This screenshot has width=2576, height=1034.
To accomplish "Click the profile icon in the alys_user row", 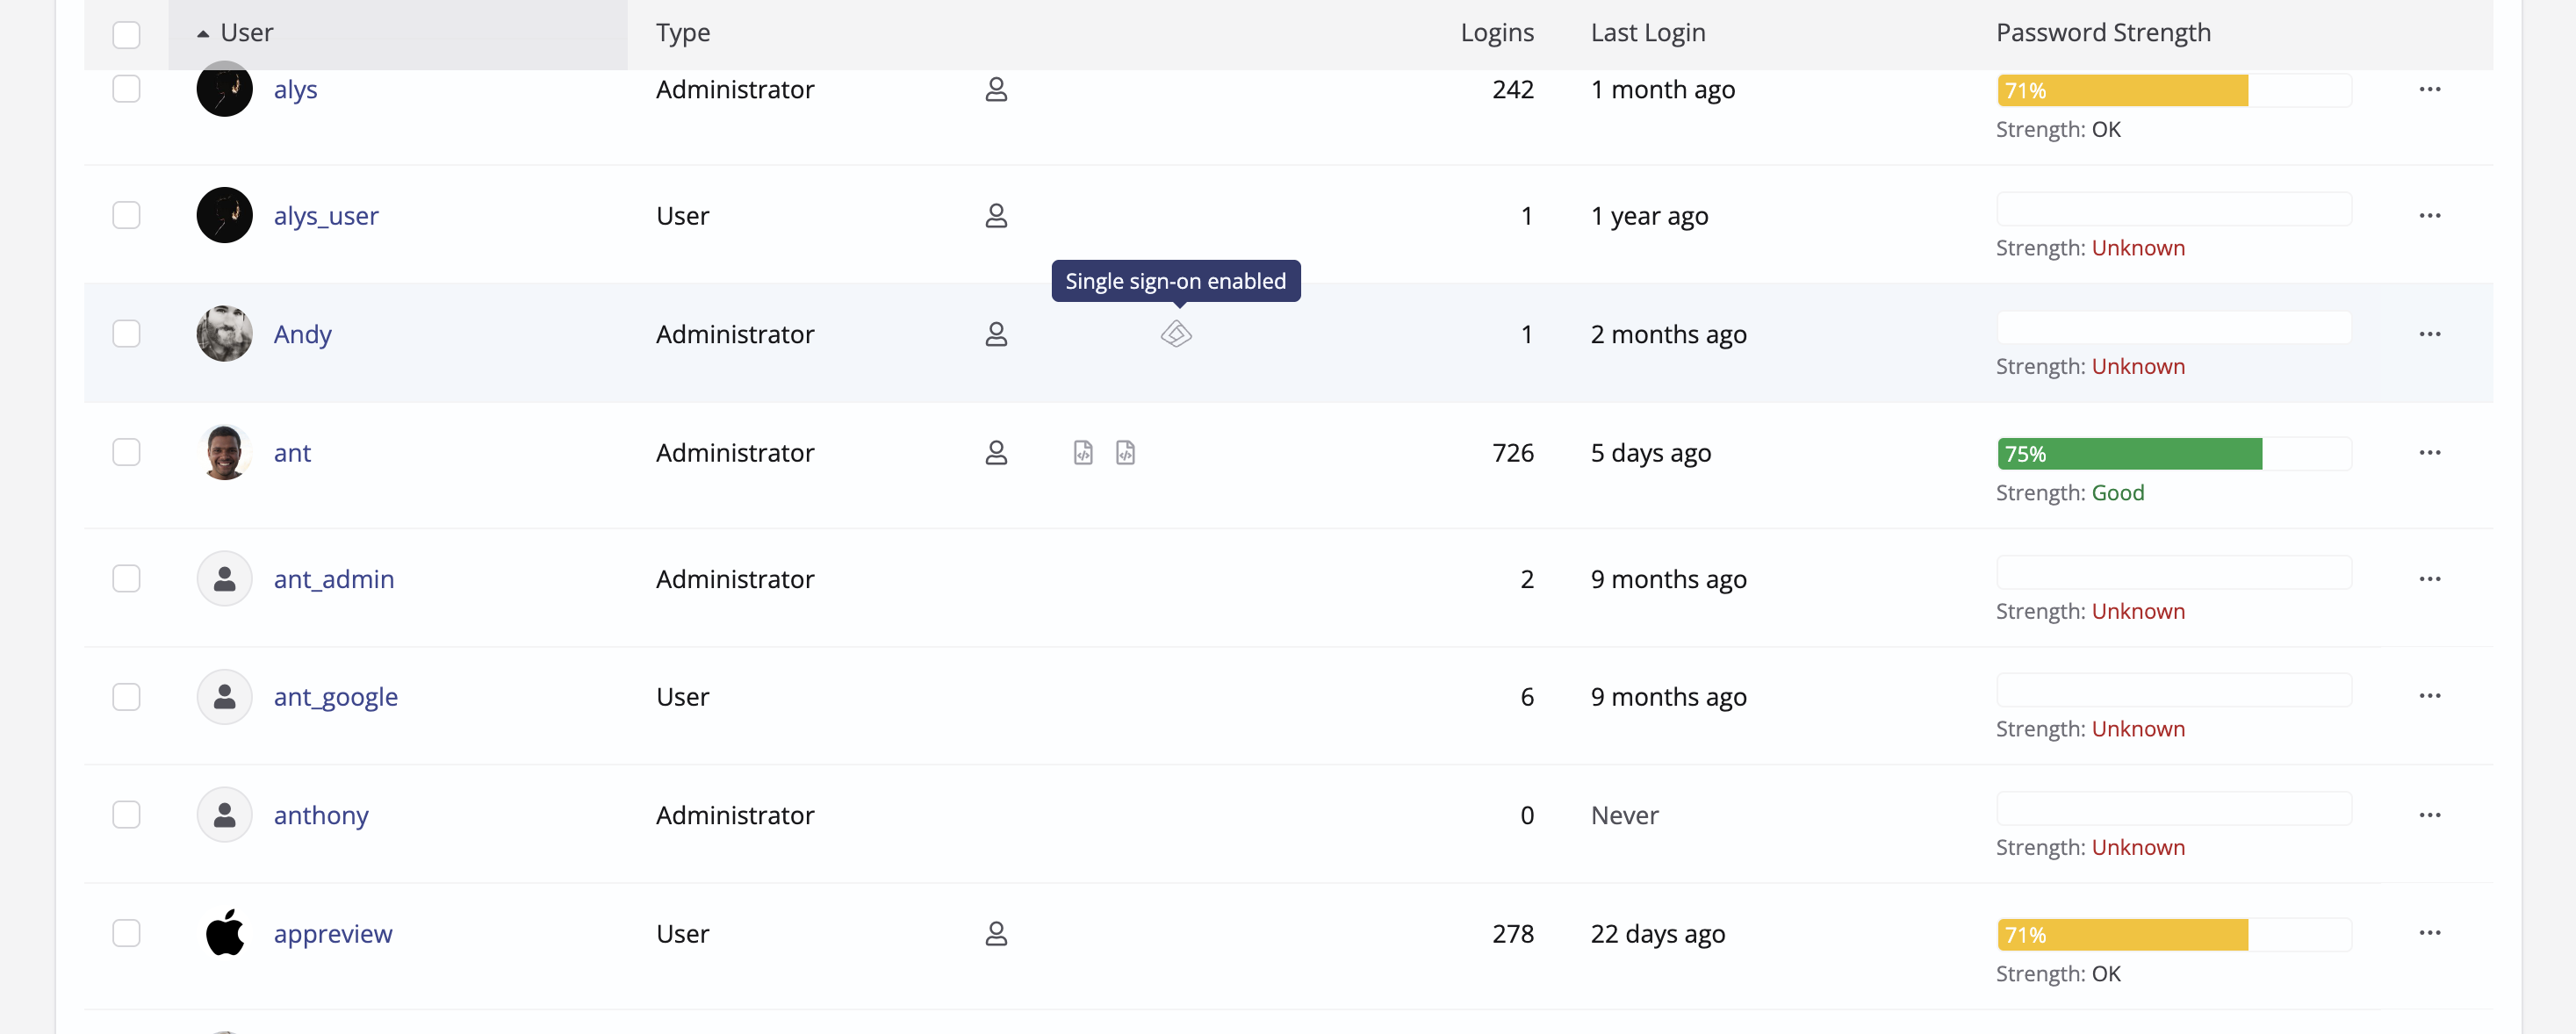I will click(x=995, y=215).
